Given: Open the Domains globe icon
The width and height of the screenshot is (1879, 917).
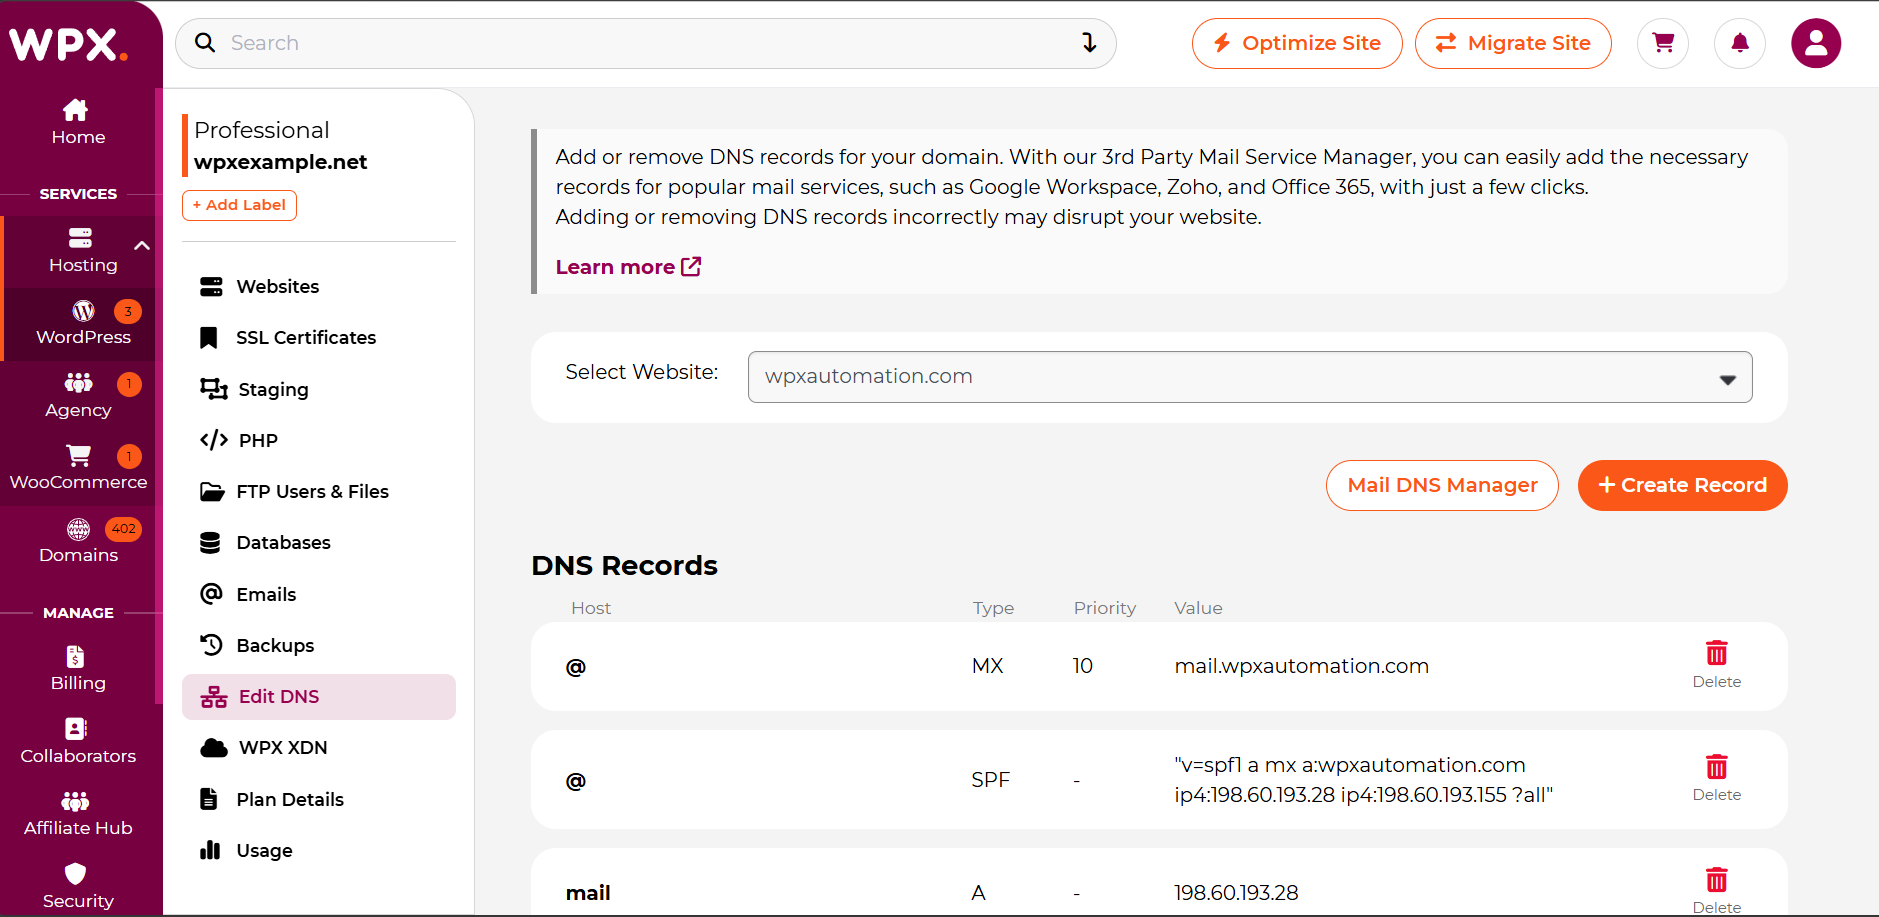Looking at the screenshot, I should [79, 529].
